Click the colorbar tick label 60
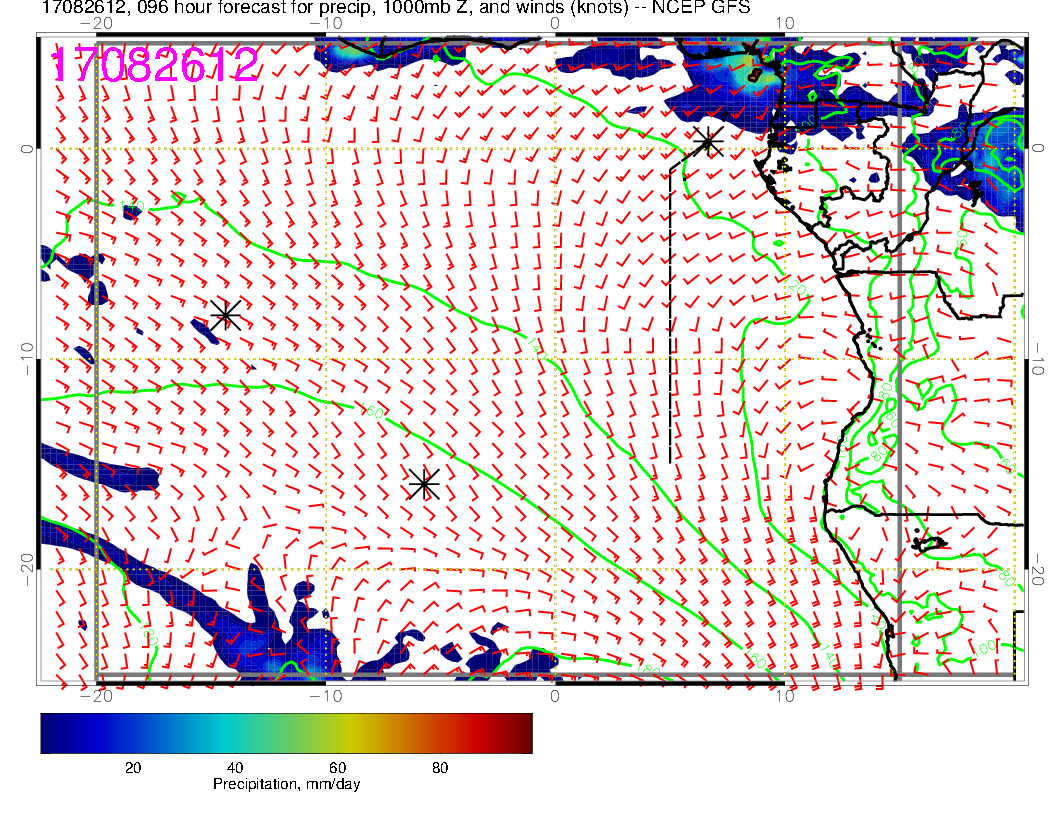 point(337,768)
